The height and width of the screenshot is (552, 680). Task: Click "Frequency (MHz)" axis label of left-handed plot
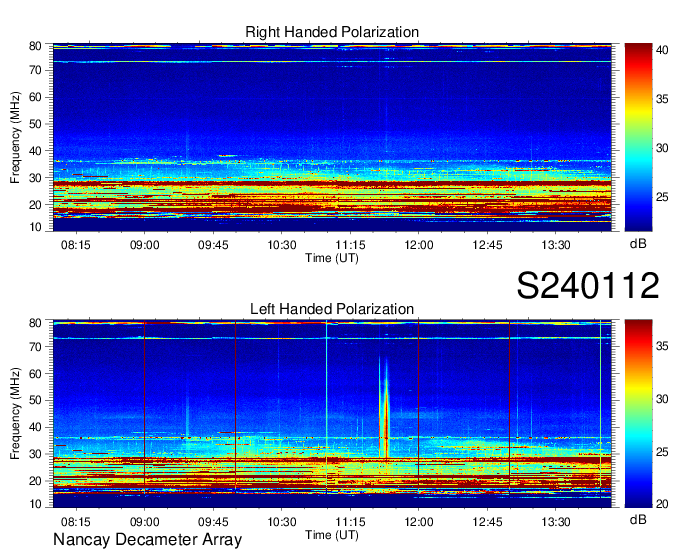click(15, 414)
